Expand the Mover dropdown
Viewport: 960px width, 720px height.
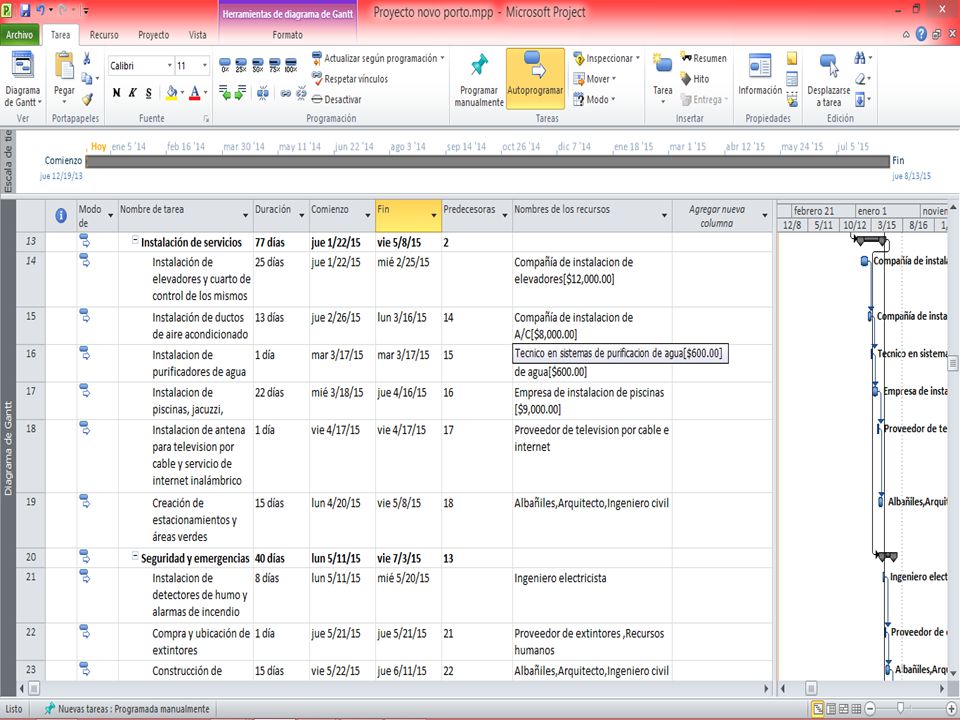pos(594,79)
